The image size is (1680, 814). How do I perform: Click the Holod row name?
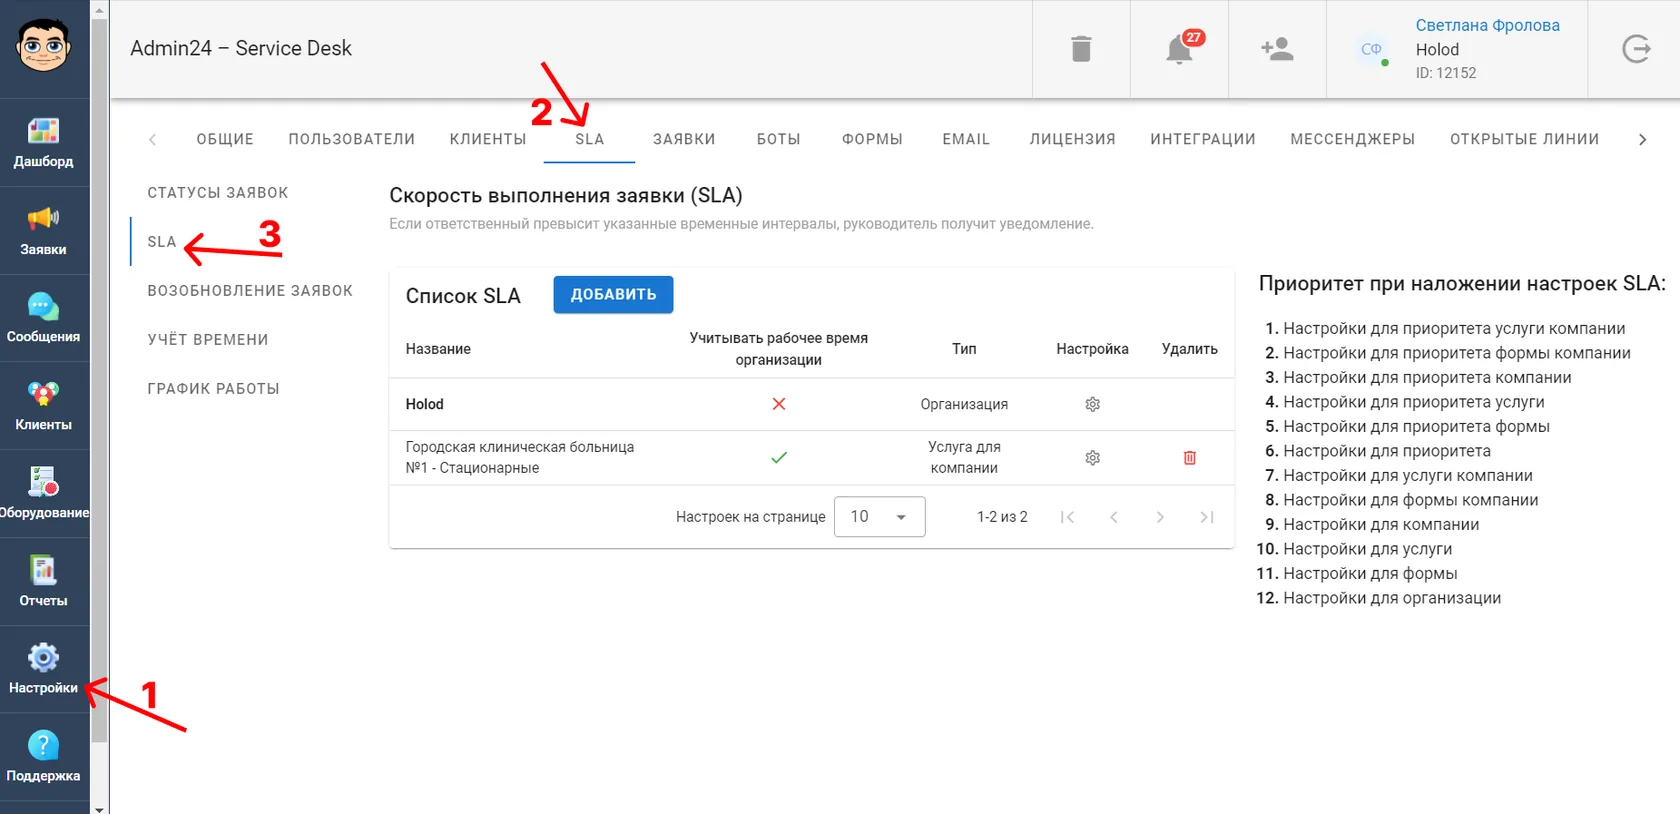tap(425, 404)
